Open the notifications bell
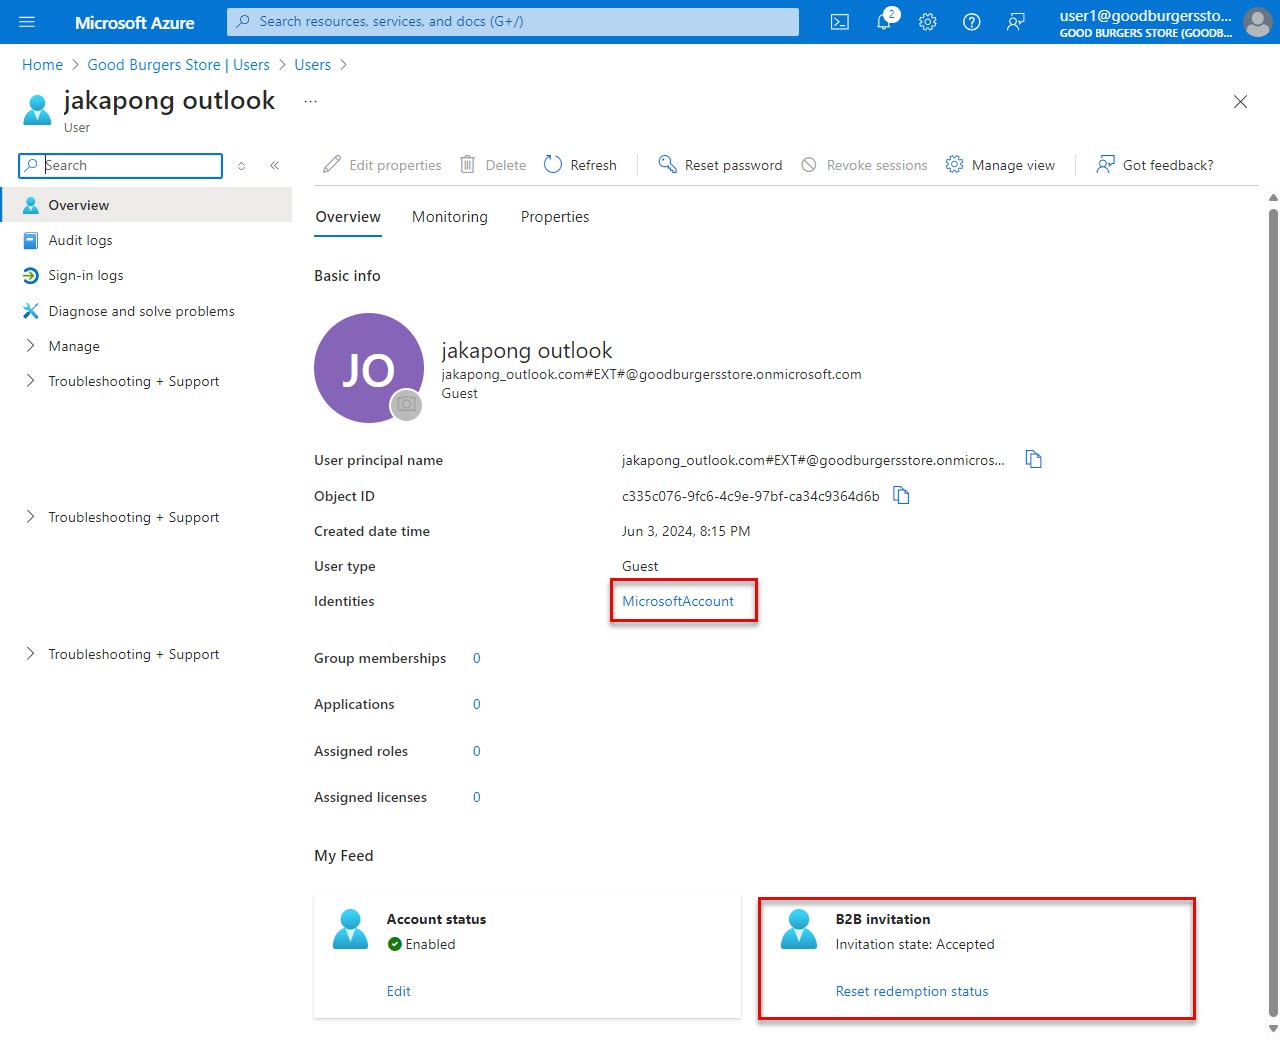Screen dimensions: 1280x1040 pos(883,21)
